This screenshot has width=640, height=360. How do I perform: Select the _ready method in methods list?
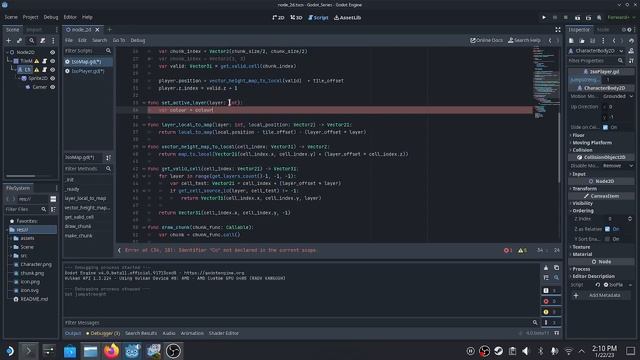pyautogui.click(x=72, y=189)
